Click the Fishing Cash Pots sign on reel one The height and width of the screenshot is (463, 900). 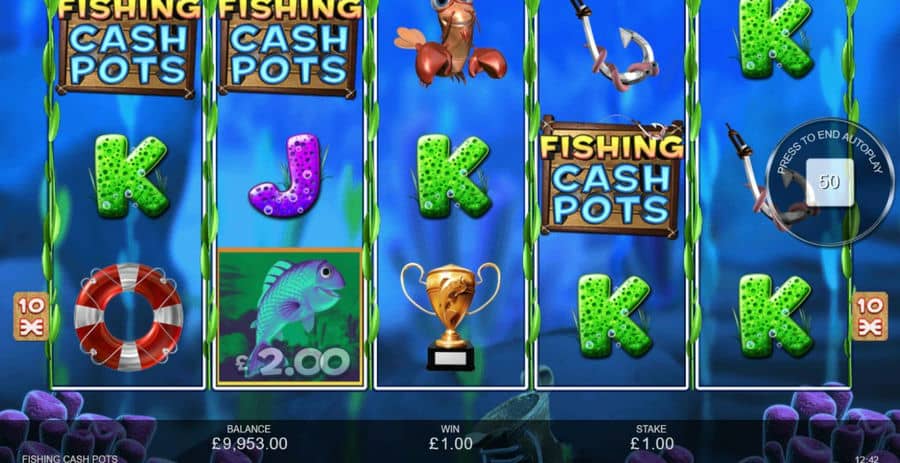pos(127,47)
